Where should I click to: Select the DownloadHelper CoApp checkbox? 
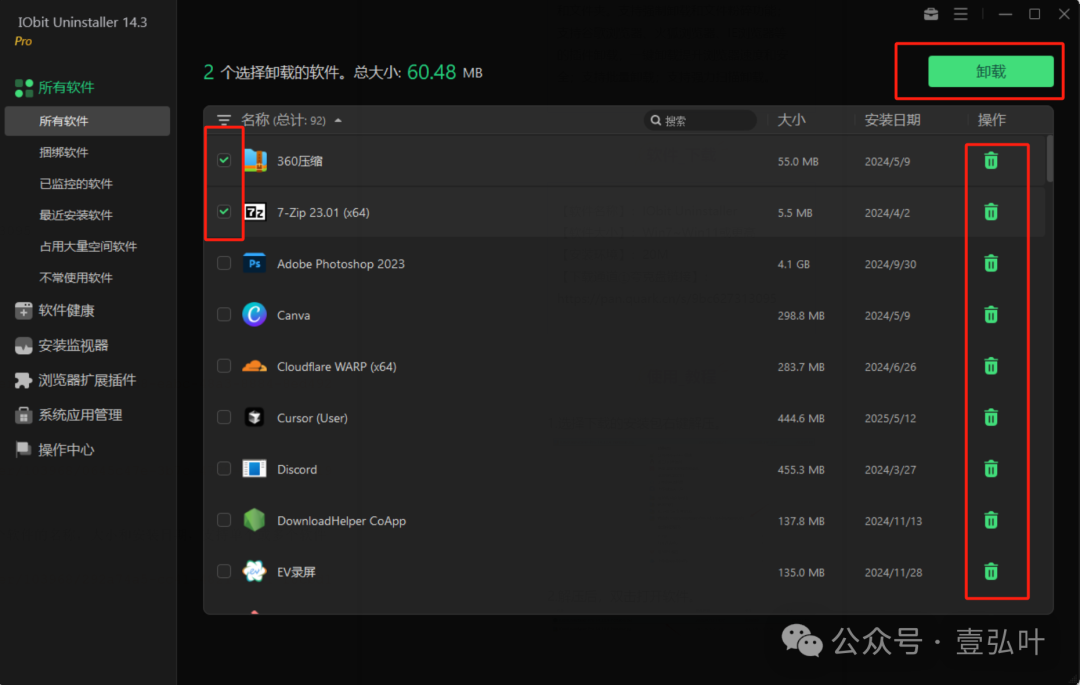(224, 520)
